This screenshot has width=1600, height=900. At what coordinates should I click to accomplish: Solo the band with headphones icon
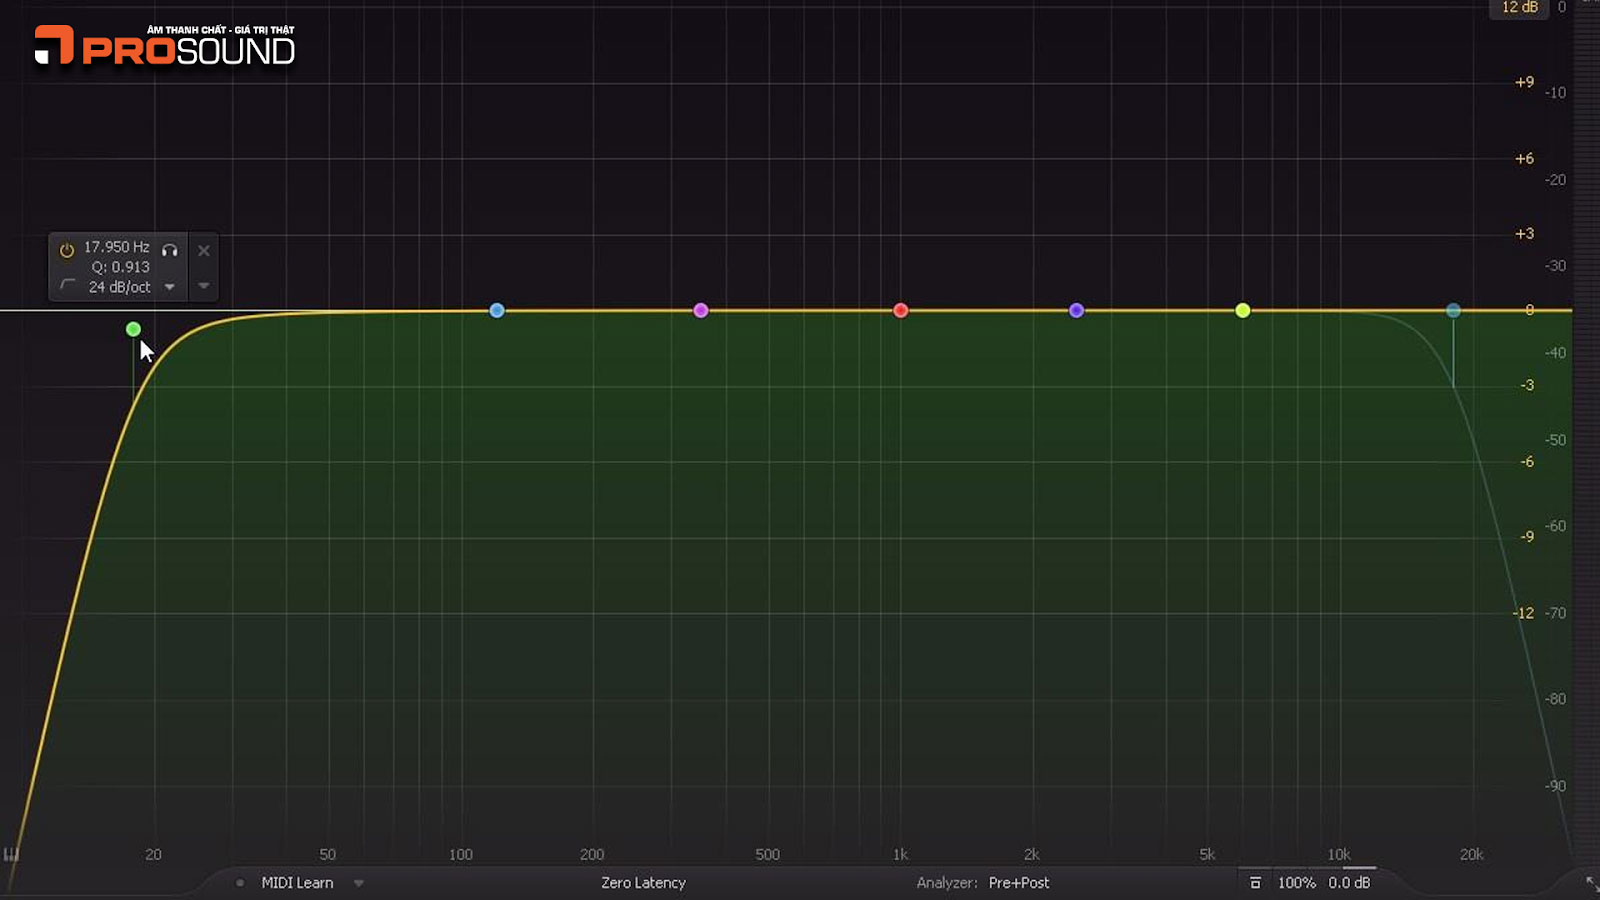coord(170,250)
